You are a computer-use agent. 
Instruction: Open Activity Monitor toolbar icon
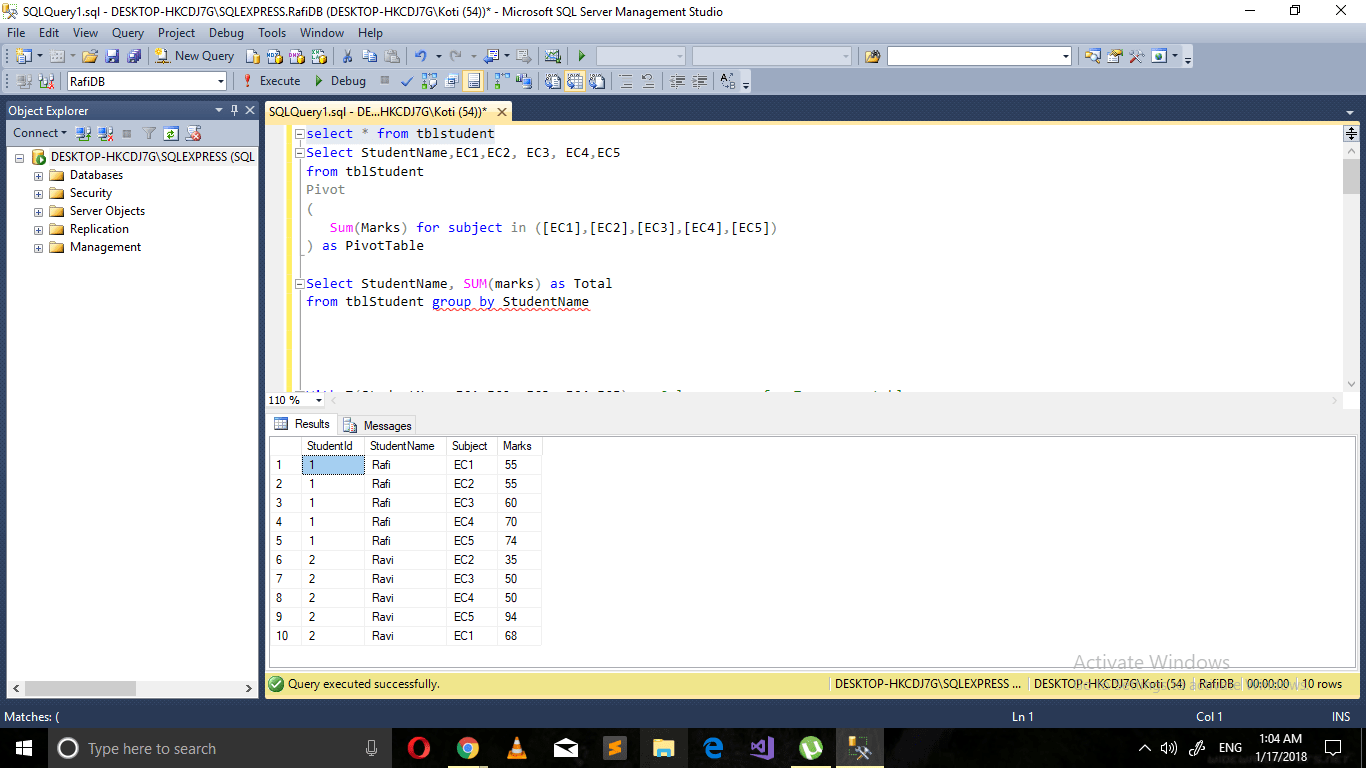click(x=552, y=56)
